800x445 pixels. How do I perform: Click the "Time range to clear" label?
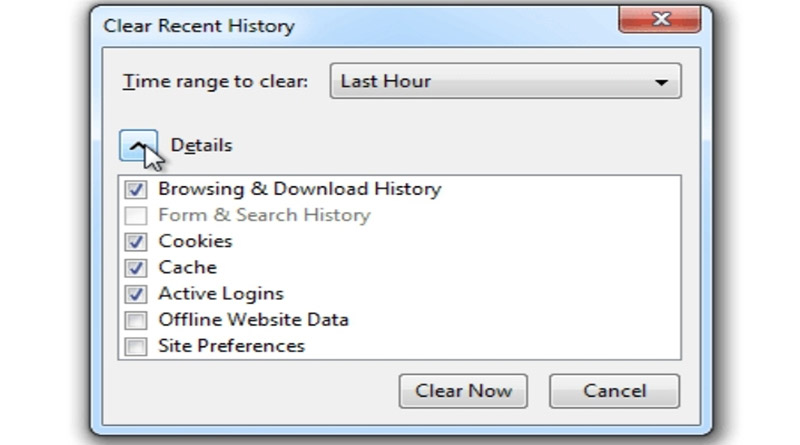[x=215, y=82]
